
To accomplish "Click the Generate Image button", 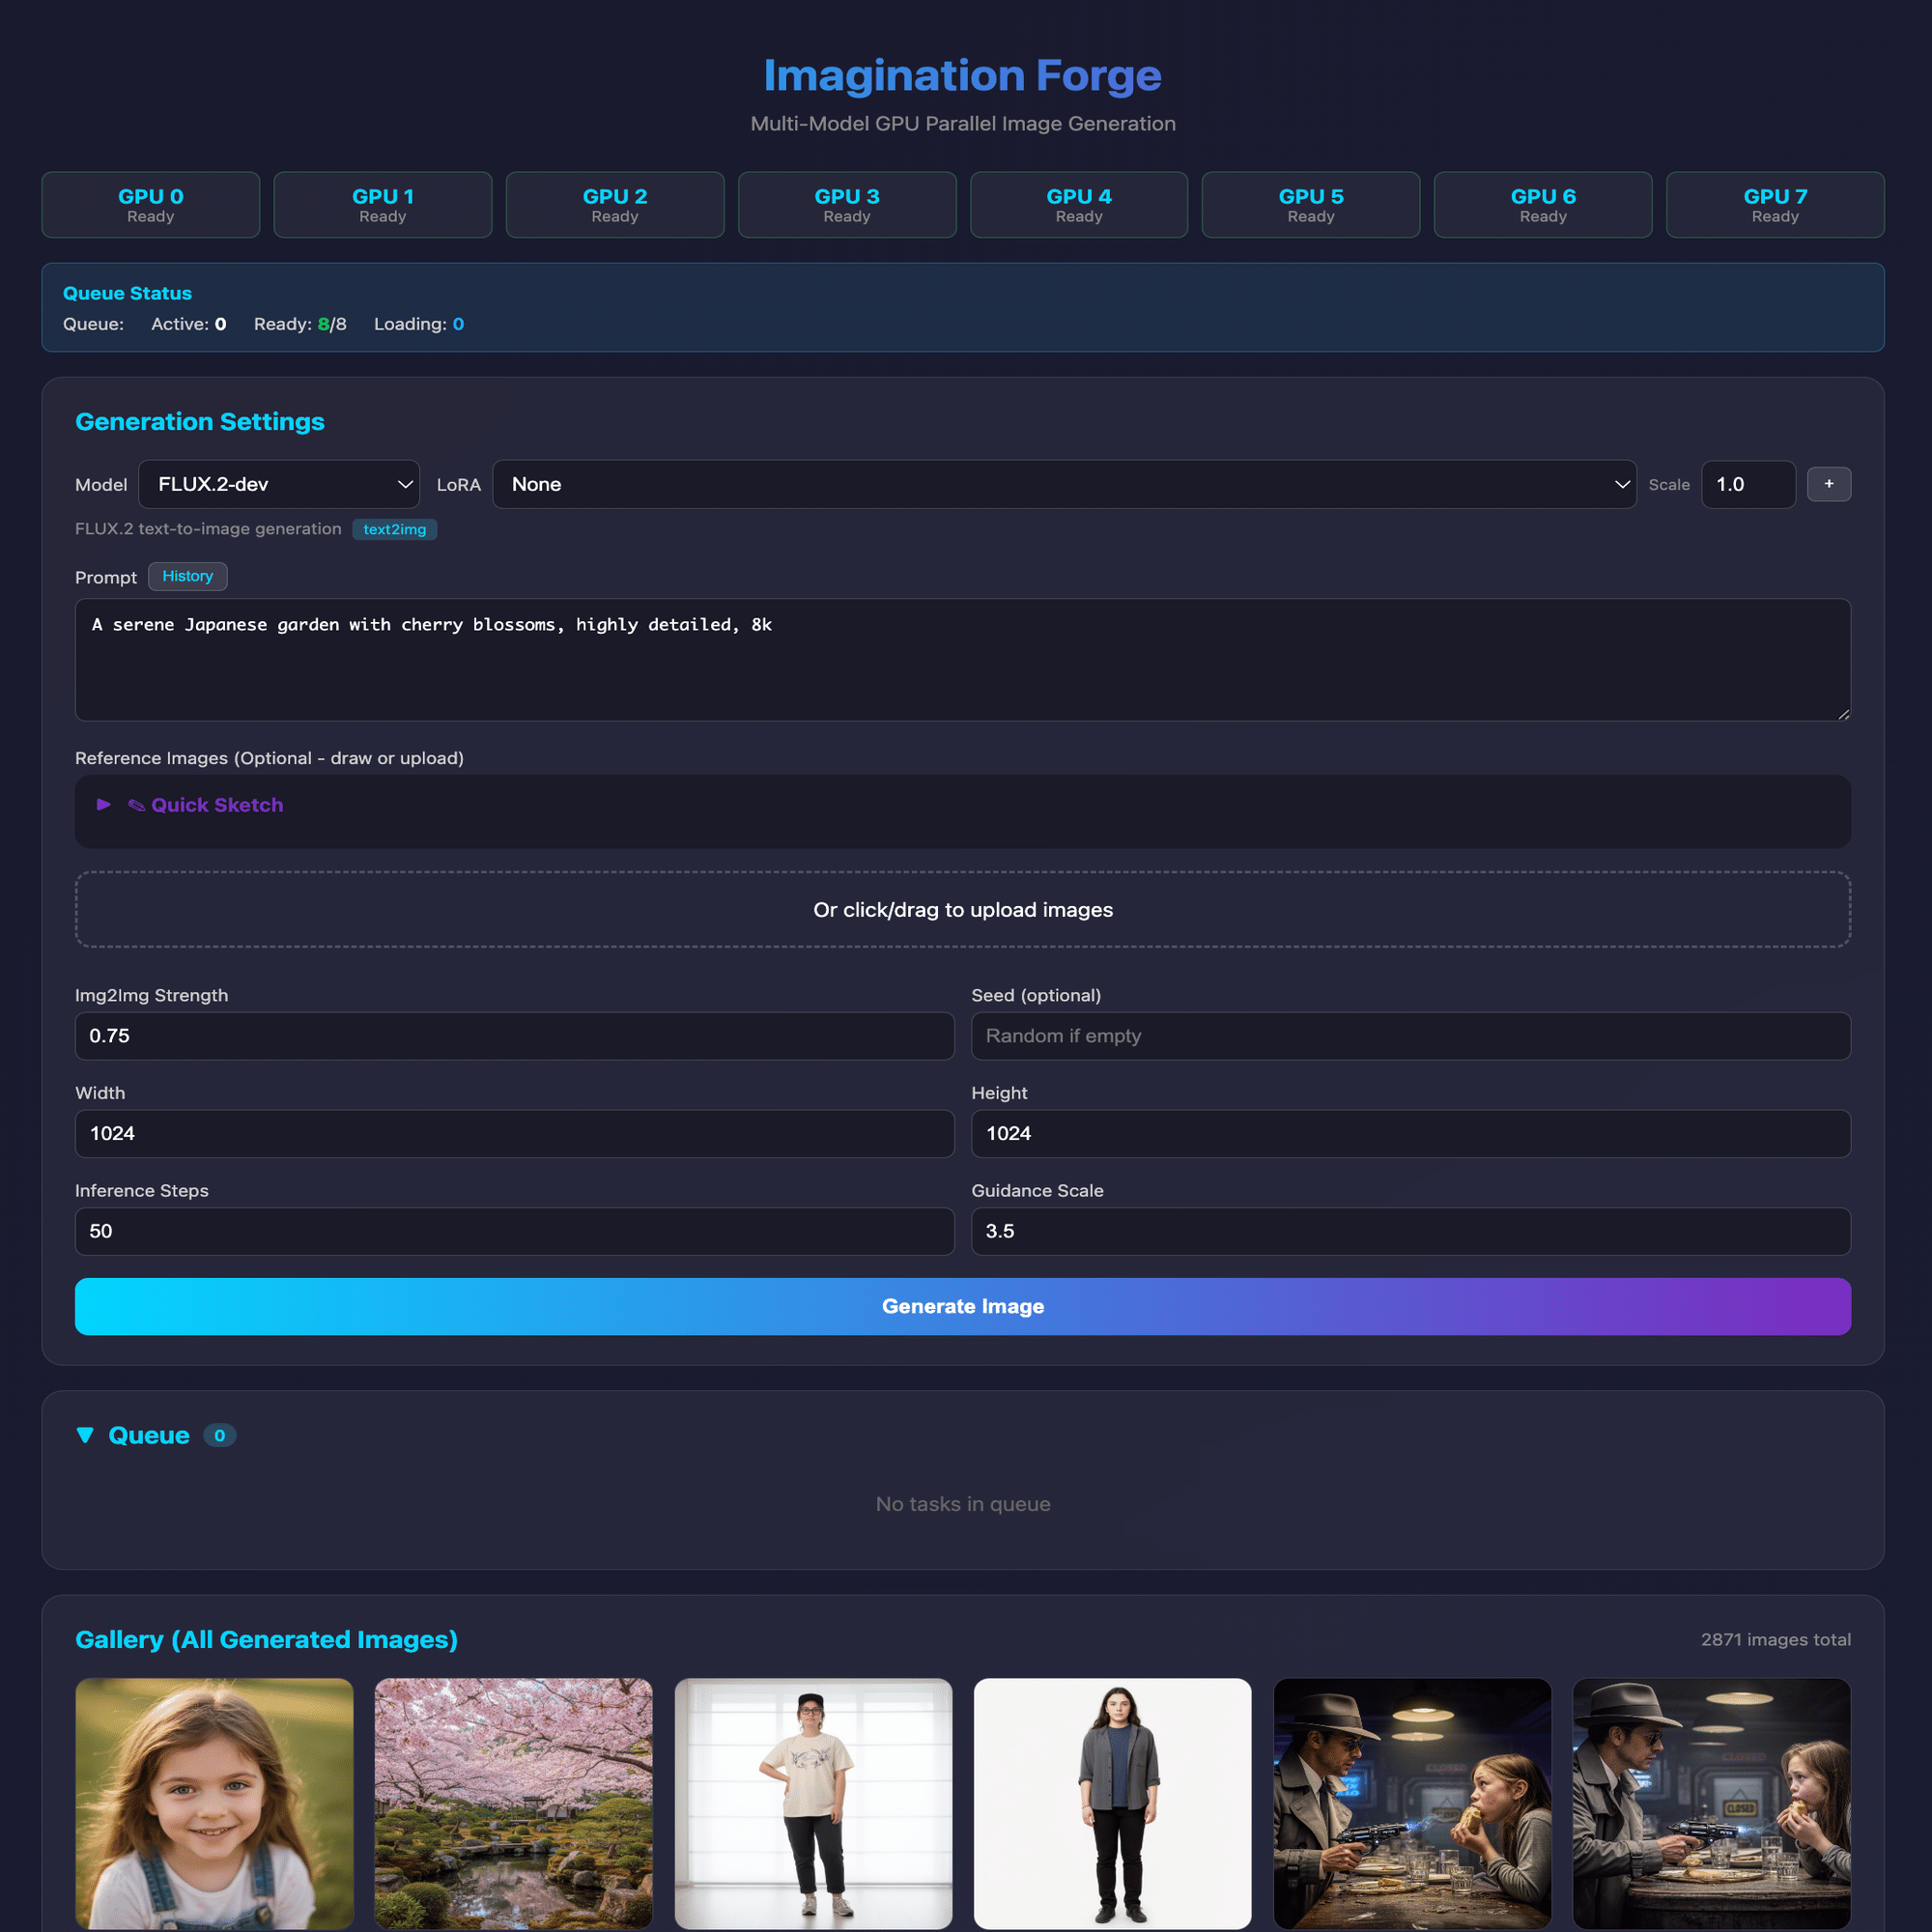I will pyautogui.click(x=962, y=1306).
